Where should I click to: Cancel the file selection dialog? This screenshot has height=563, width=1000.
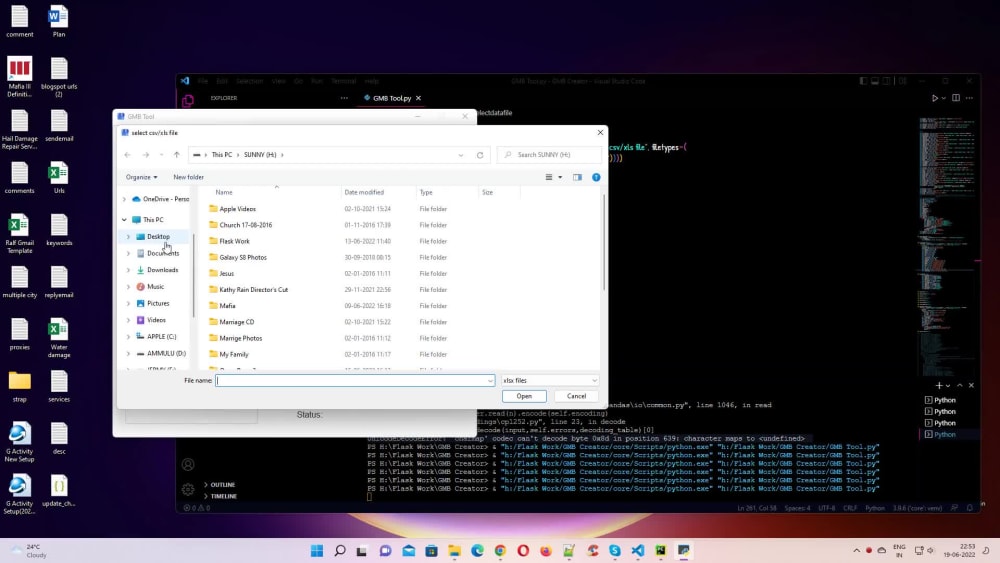tap(576, 396)
